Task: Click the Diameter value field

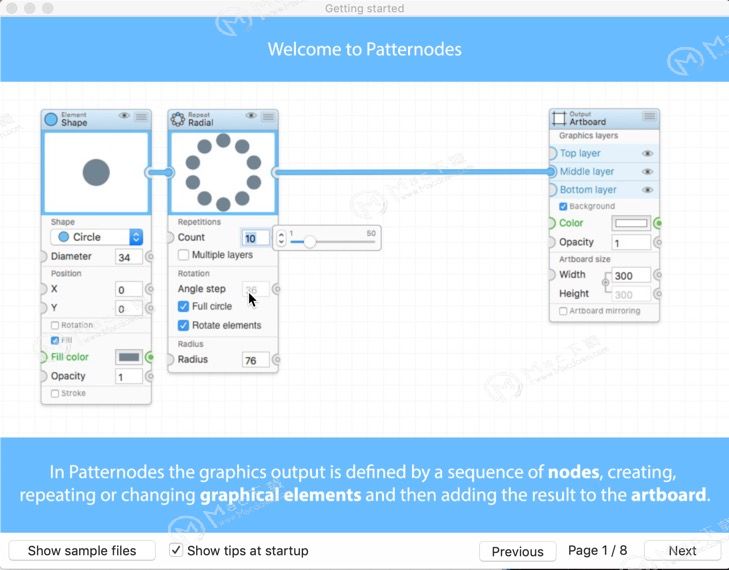Action: click(x=129, y=257)
